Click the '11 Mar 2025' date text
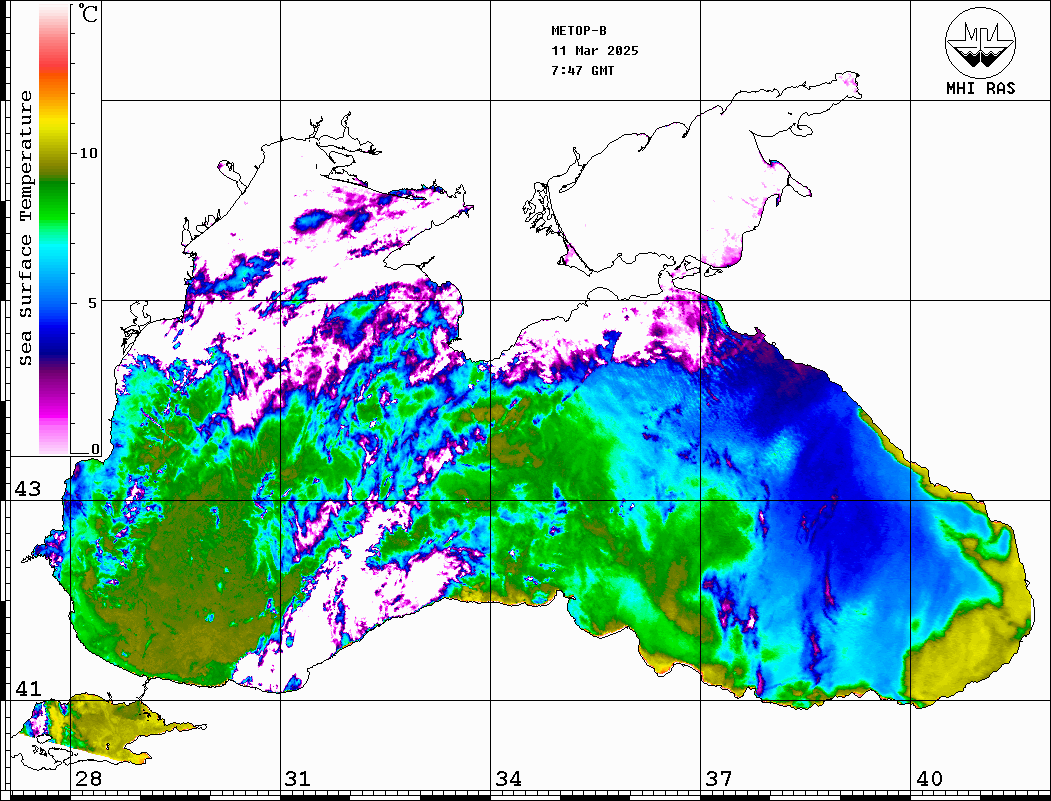This screenshot has height=801, width=1051. click(x=595, y=51)
